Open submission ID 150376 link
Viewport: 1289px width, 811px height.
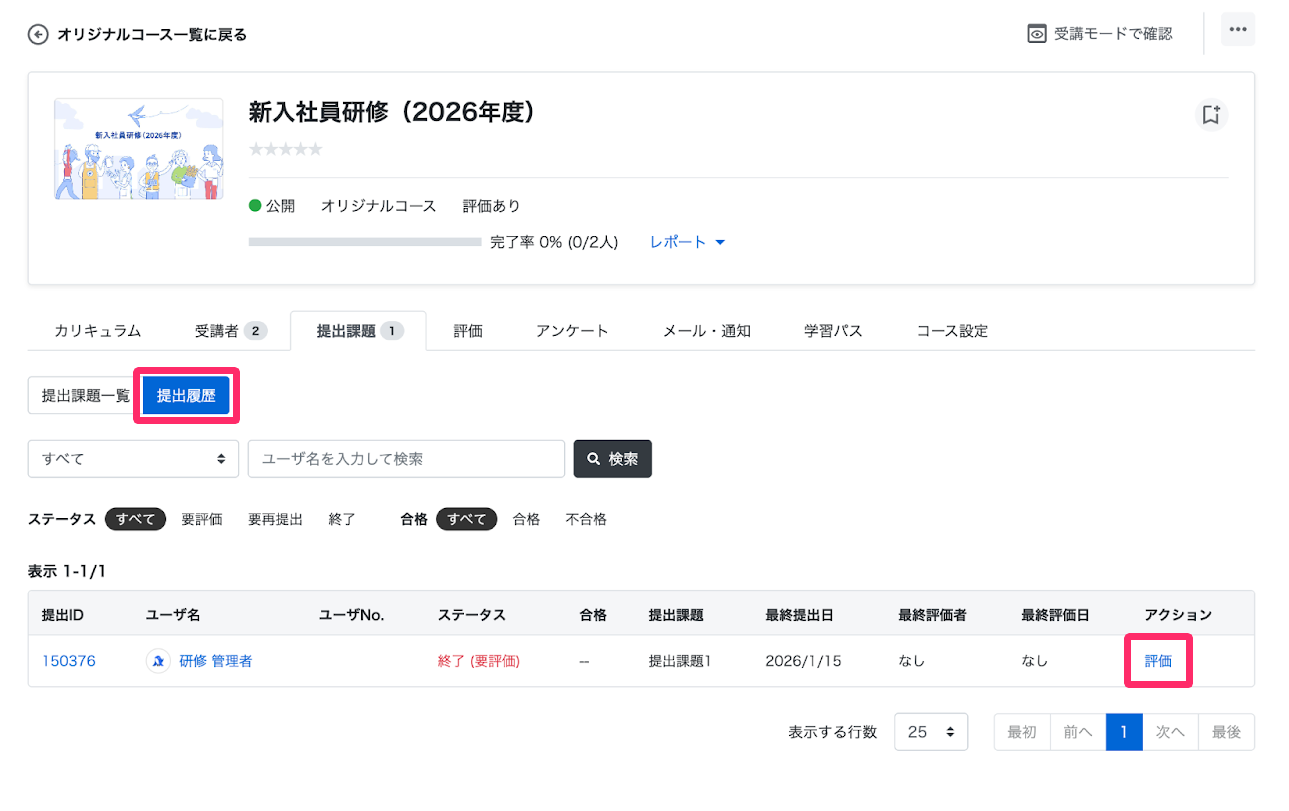coord(69,661)
